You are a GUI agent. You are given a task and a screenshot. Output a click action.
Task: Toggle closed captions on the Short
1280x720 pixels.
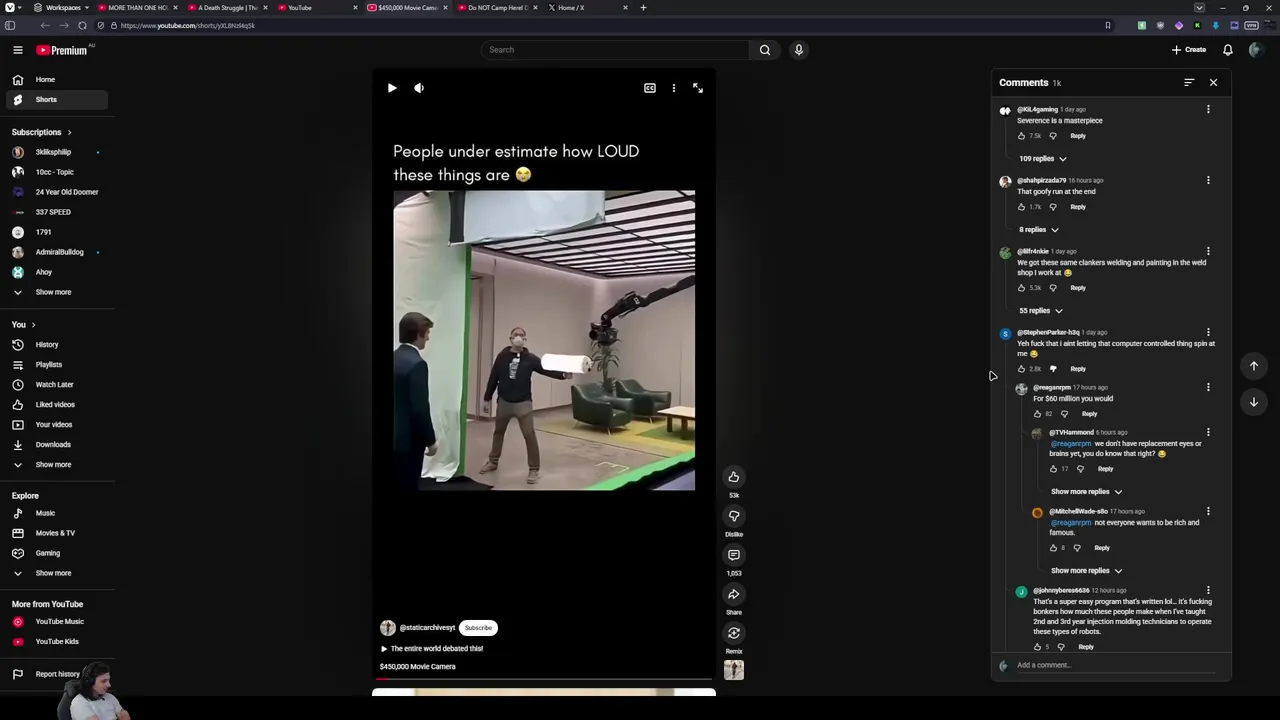[650, 88]
